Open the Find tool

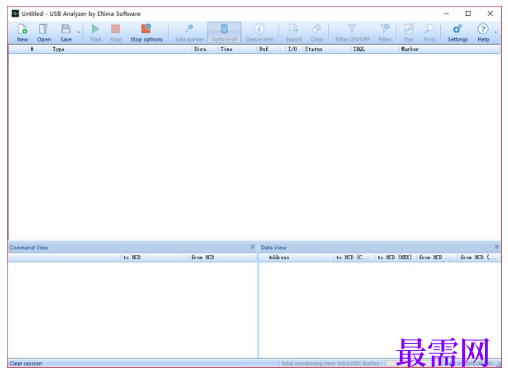coord(429,33)
